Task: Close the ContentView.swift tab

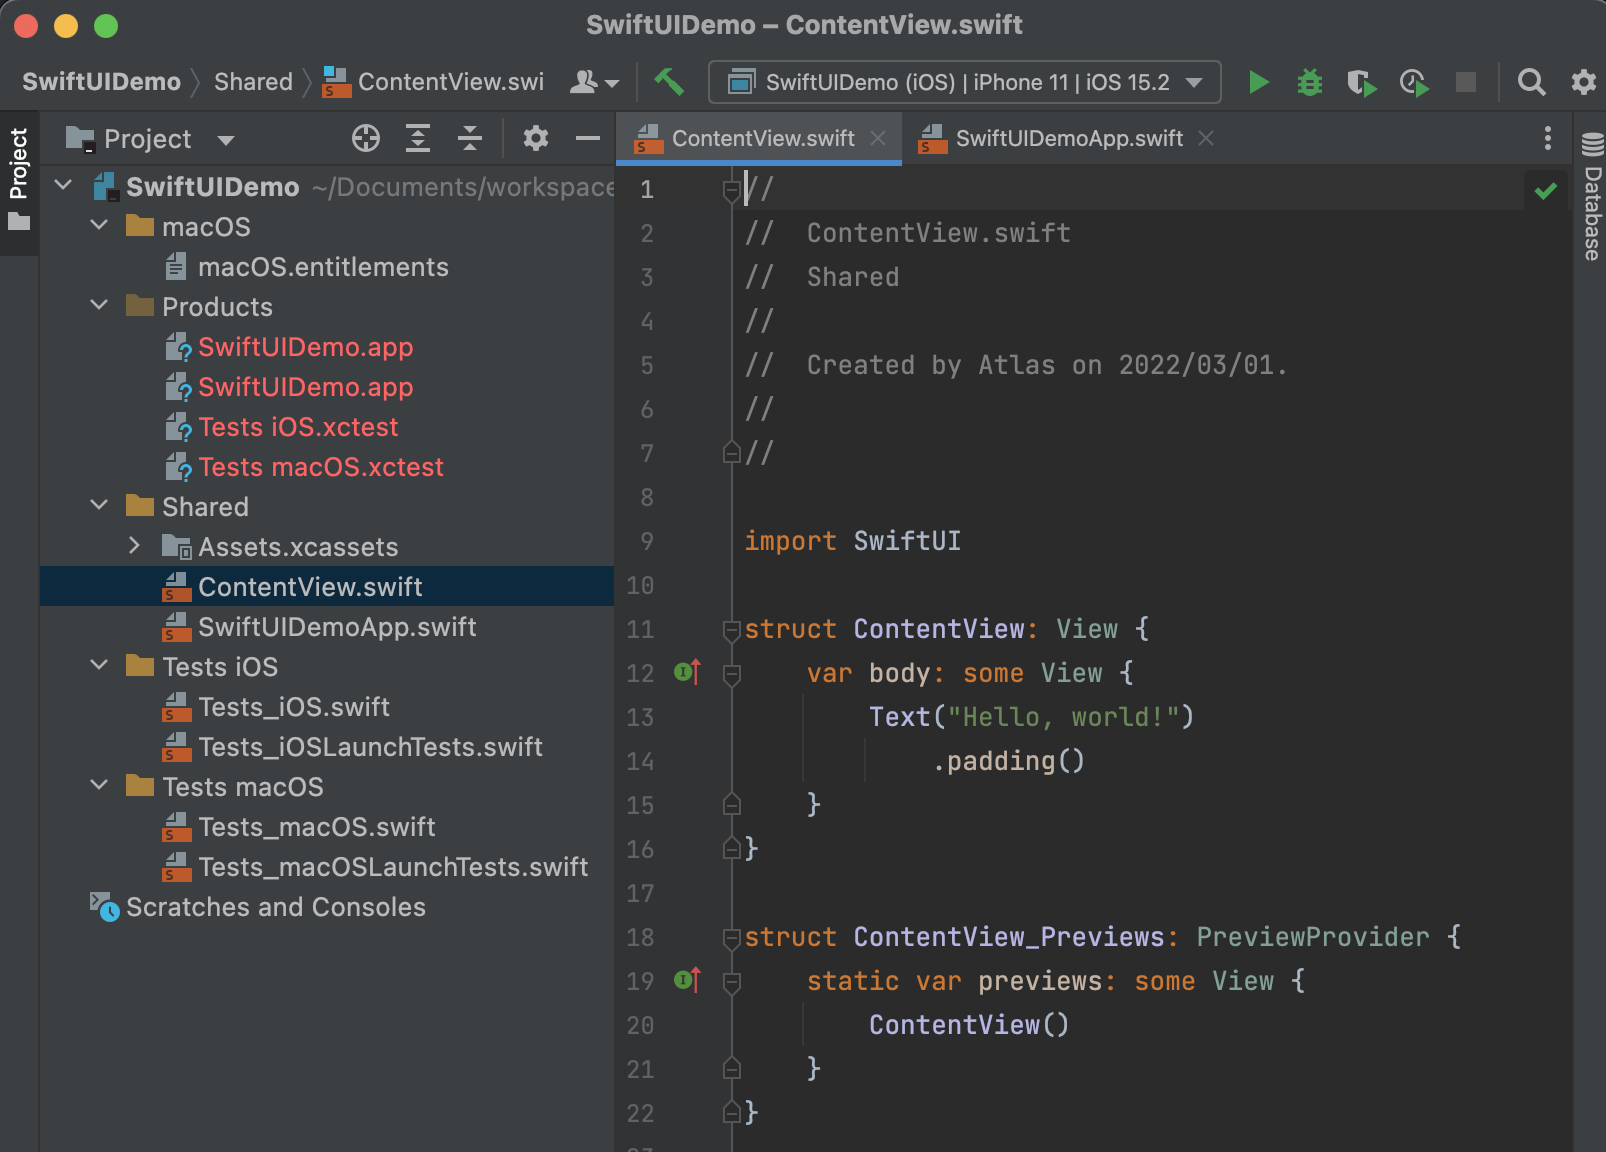Action: pos(878,138)
